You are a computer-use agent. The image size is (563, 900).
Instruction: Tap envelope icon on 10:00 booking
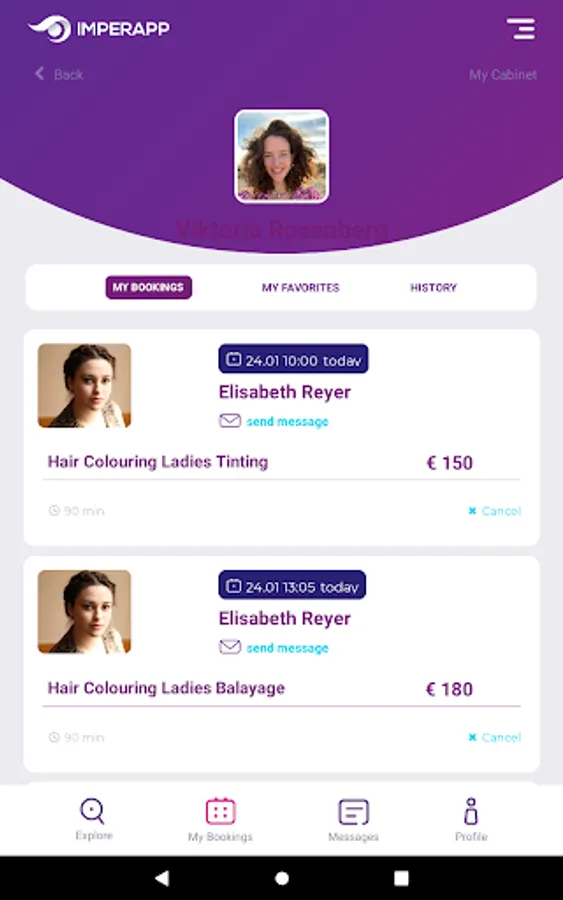pos(230,421)
